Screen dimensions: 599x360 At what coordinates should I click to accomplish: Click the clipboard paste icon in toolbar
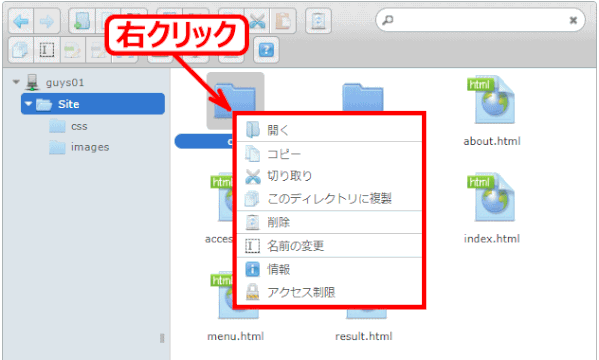[x=283, y=21]
